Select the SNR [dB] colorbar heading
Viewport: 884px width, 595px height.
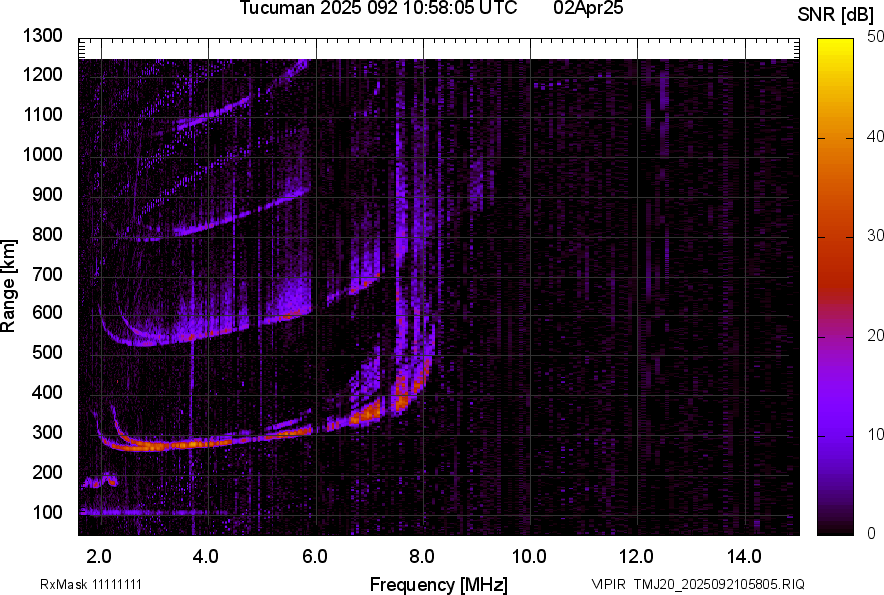835,14
